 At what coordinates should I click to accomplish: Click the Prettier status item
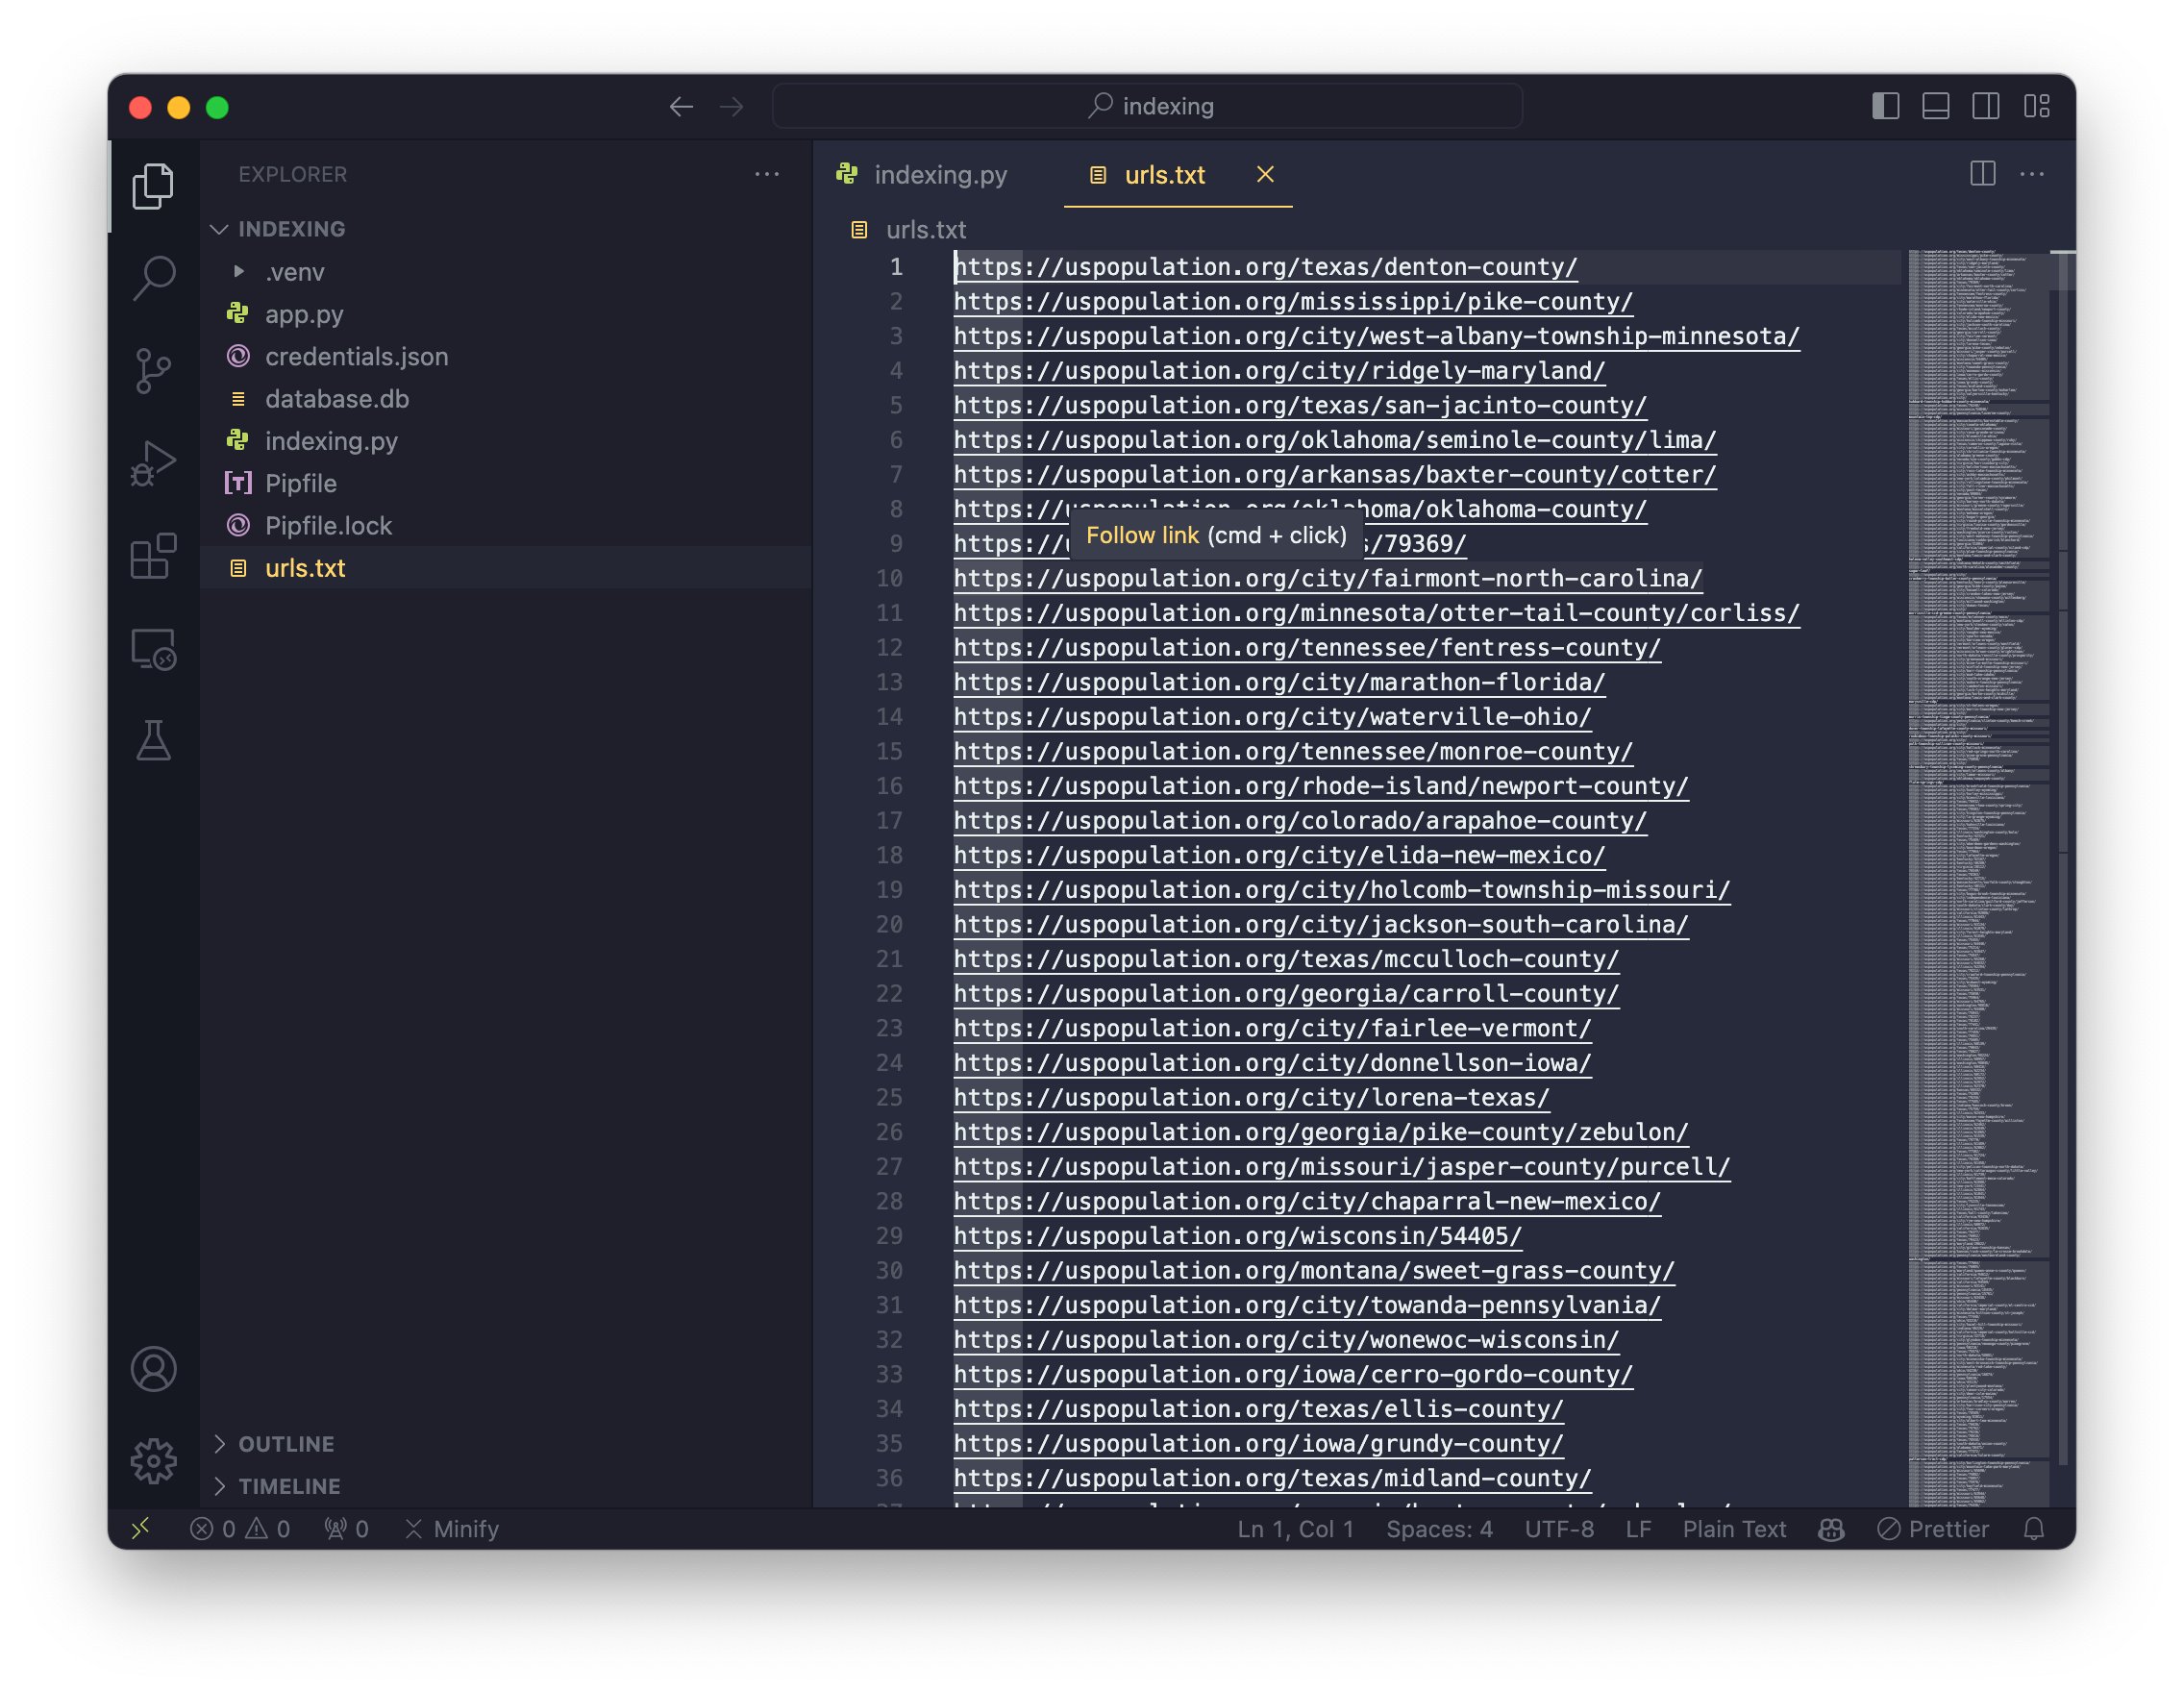1933,1529
